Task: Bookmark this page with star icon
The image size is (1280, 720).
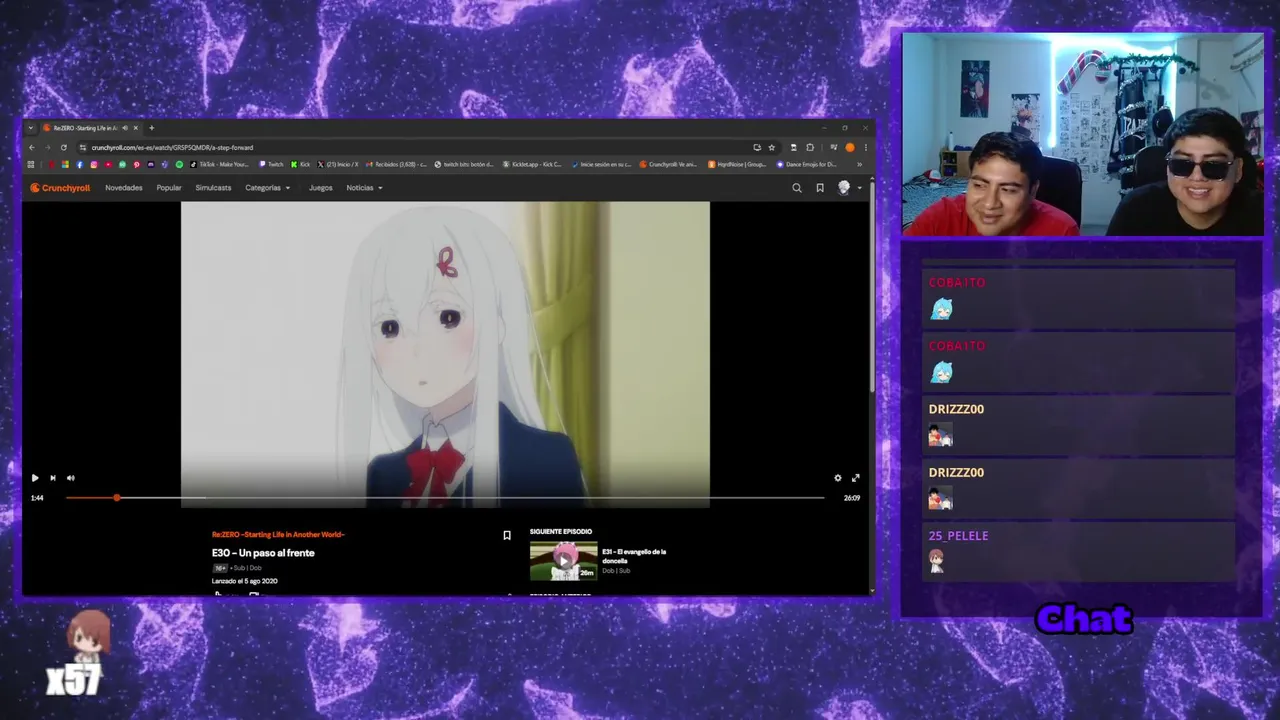Action: [x=771, y=147]
